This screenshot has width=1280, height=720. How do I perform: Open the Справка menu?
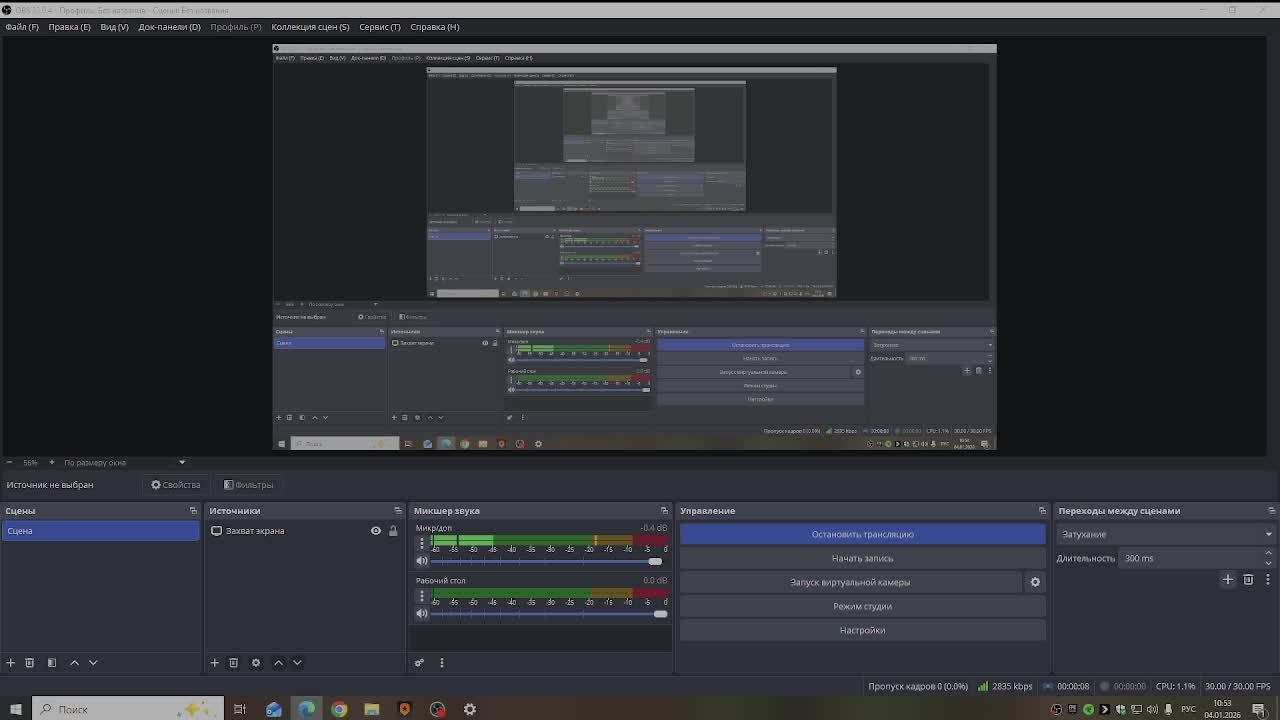pyautogui.click(x=435, y=27)
